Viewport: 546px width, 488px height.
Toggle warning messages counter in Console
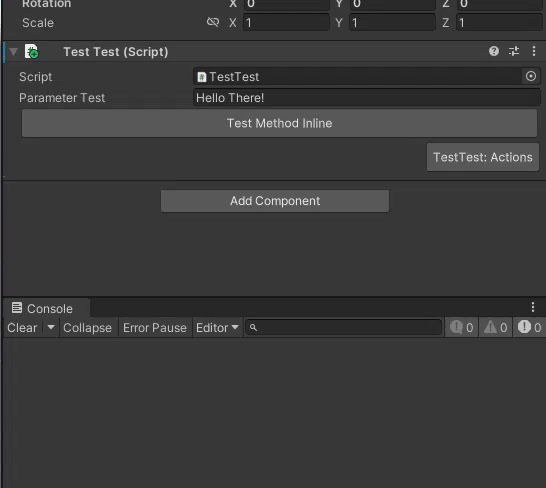click(496, 327)
